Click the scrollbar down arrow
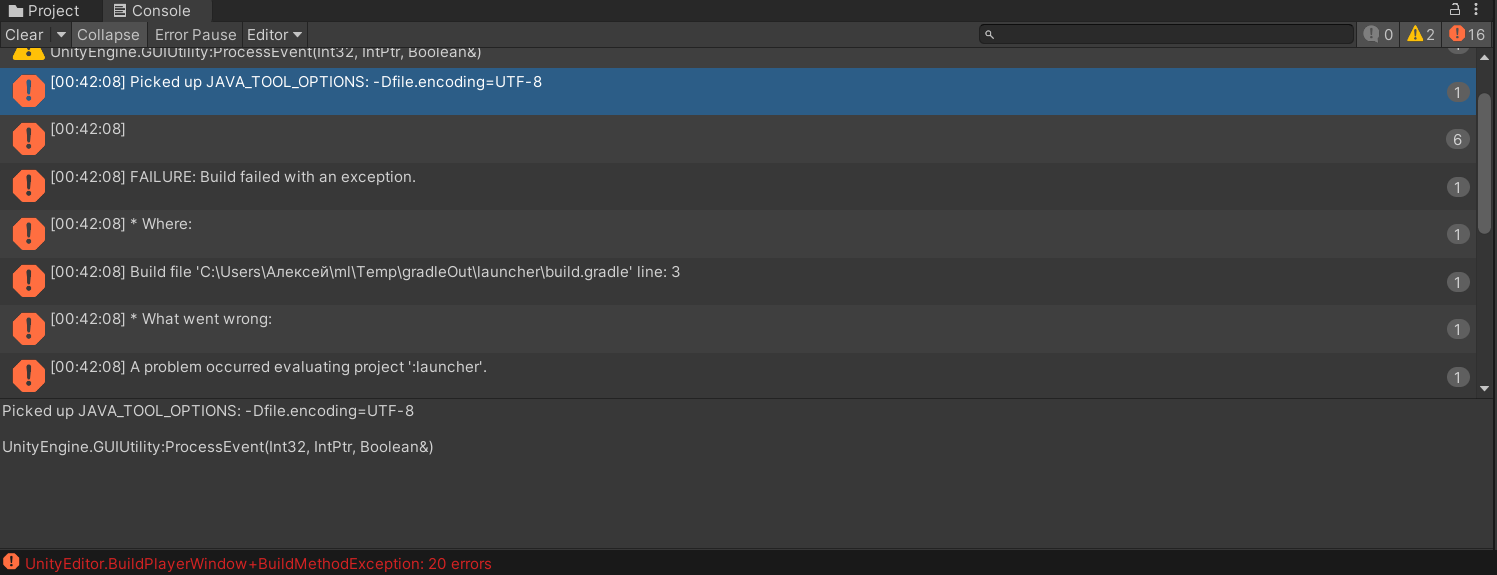The image size is (1497, 575). coord(1485,388)
